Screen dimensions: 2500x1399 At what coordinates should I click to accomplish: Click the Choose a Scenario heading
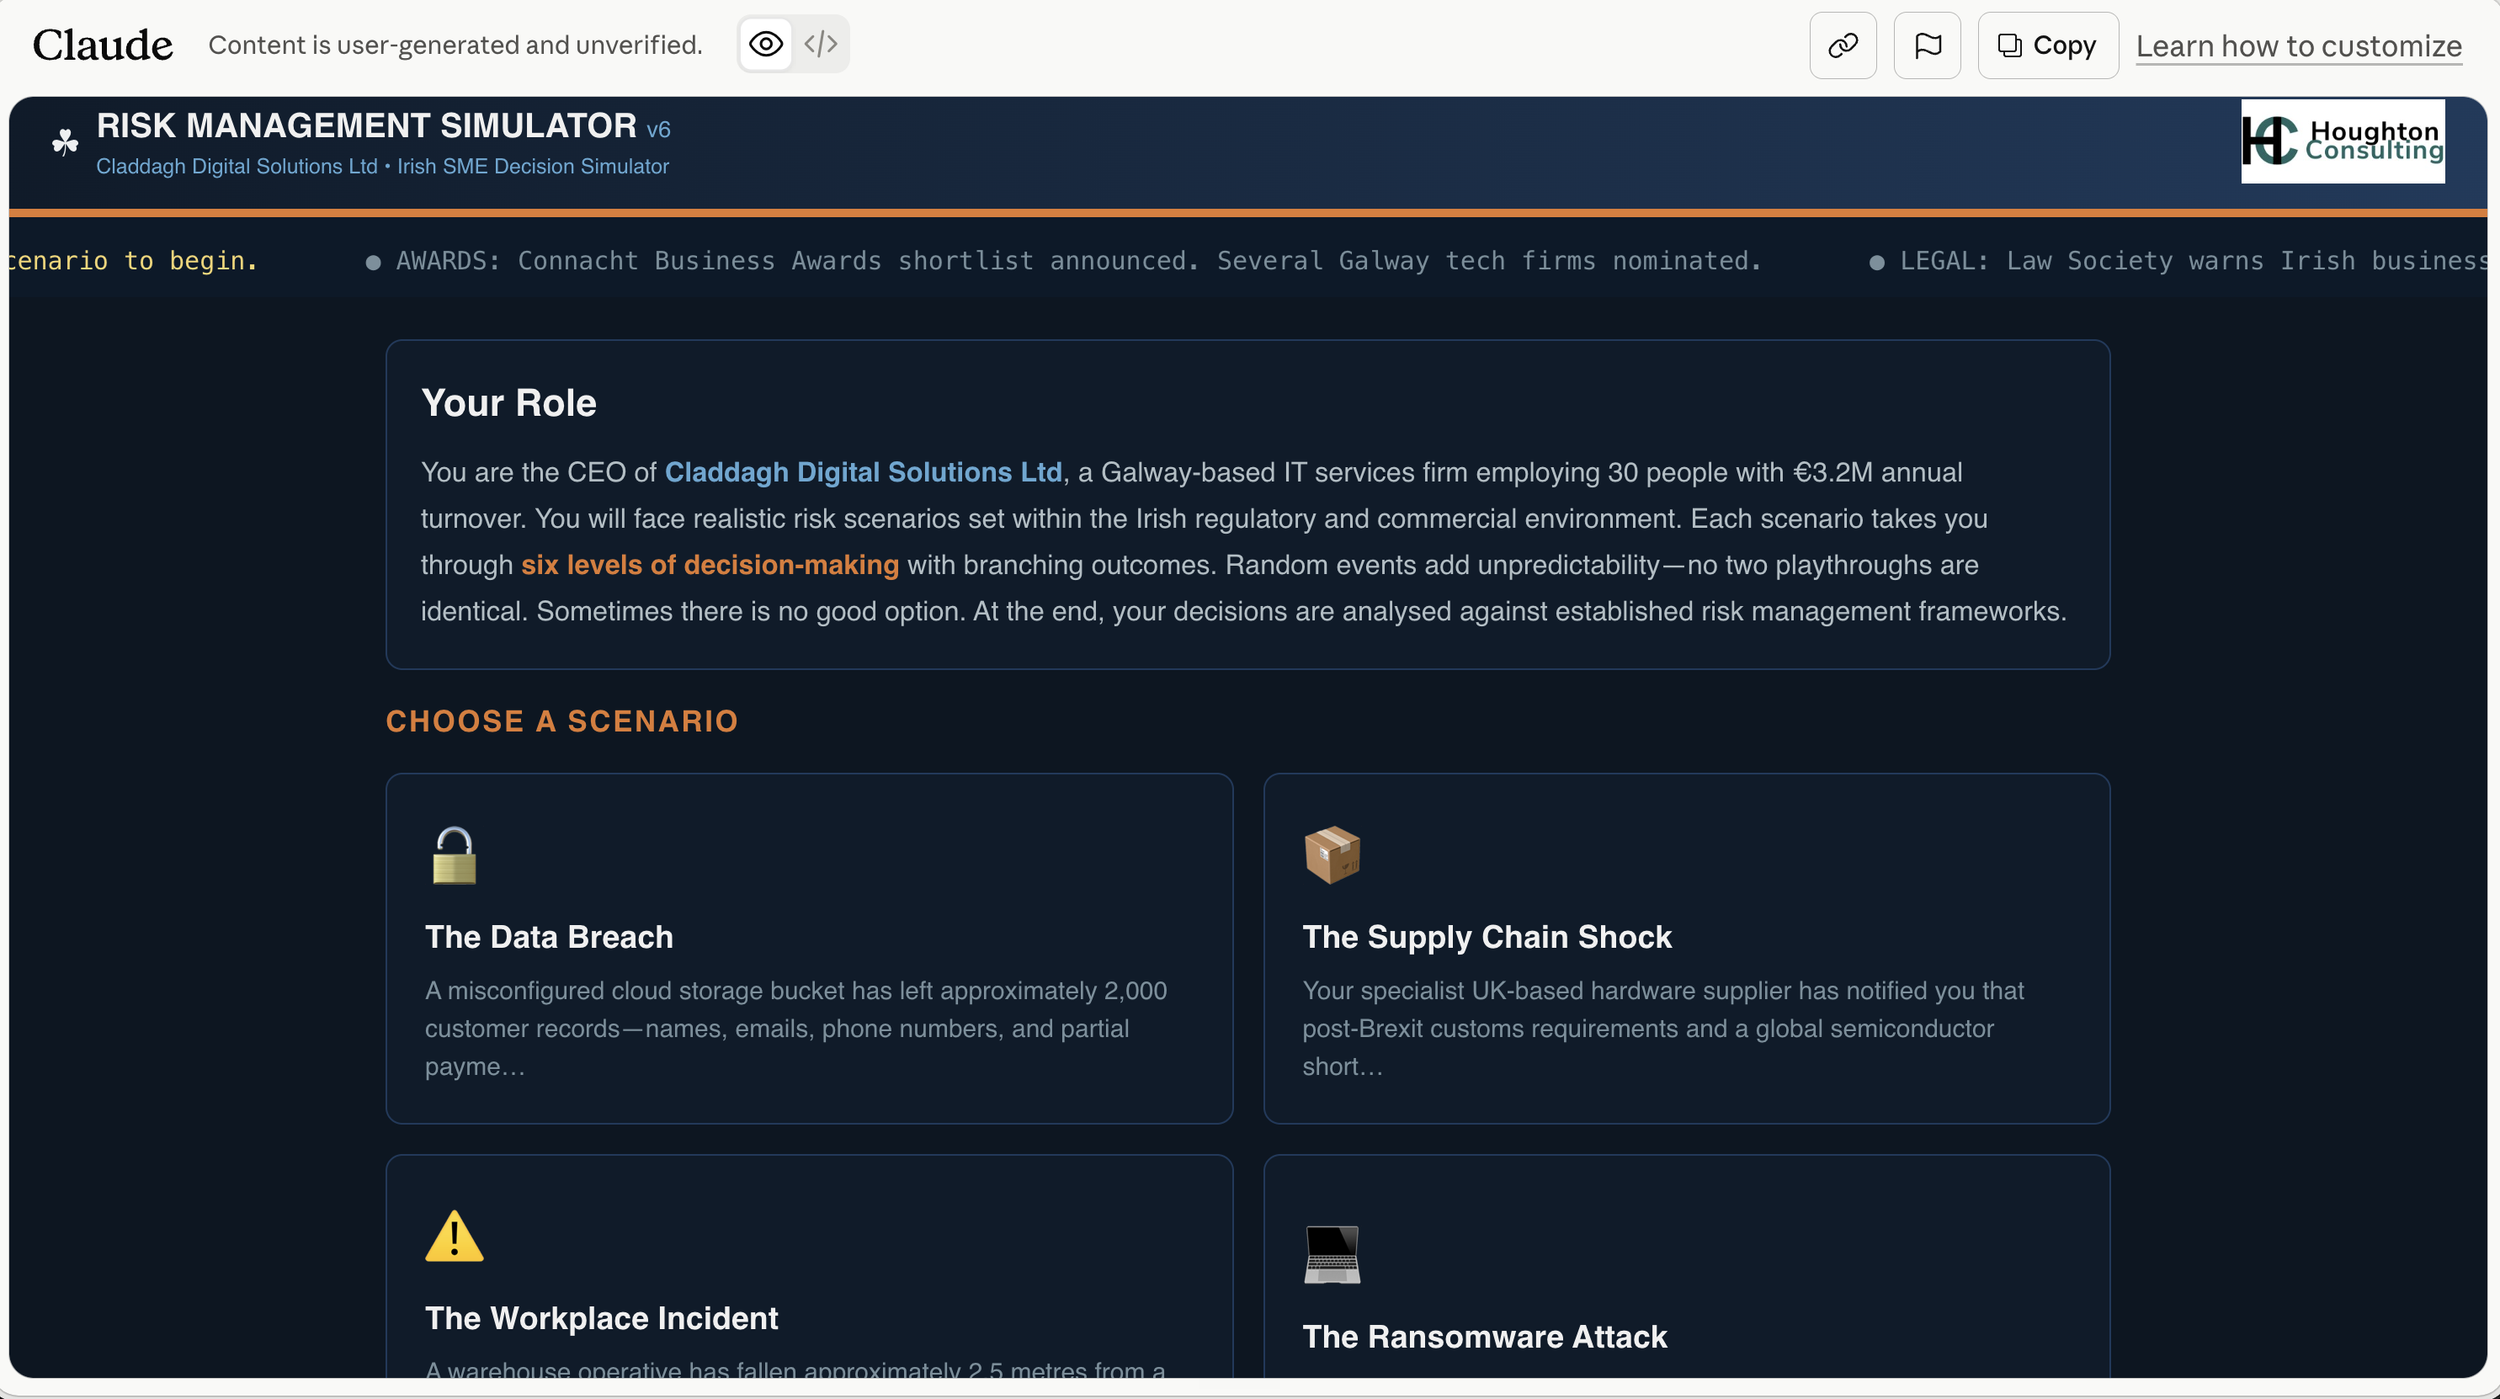[562, 721]
